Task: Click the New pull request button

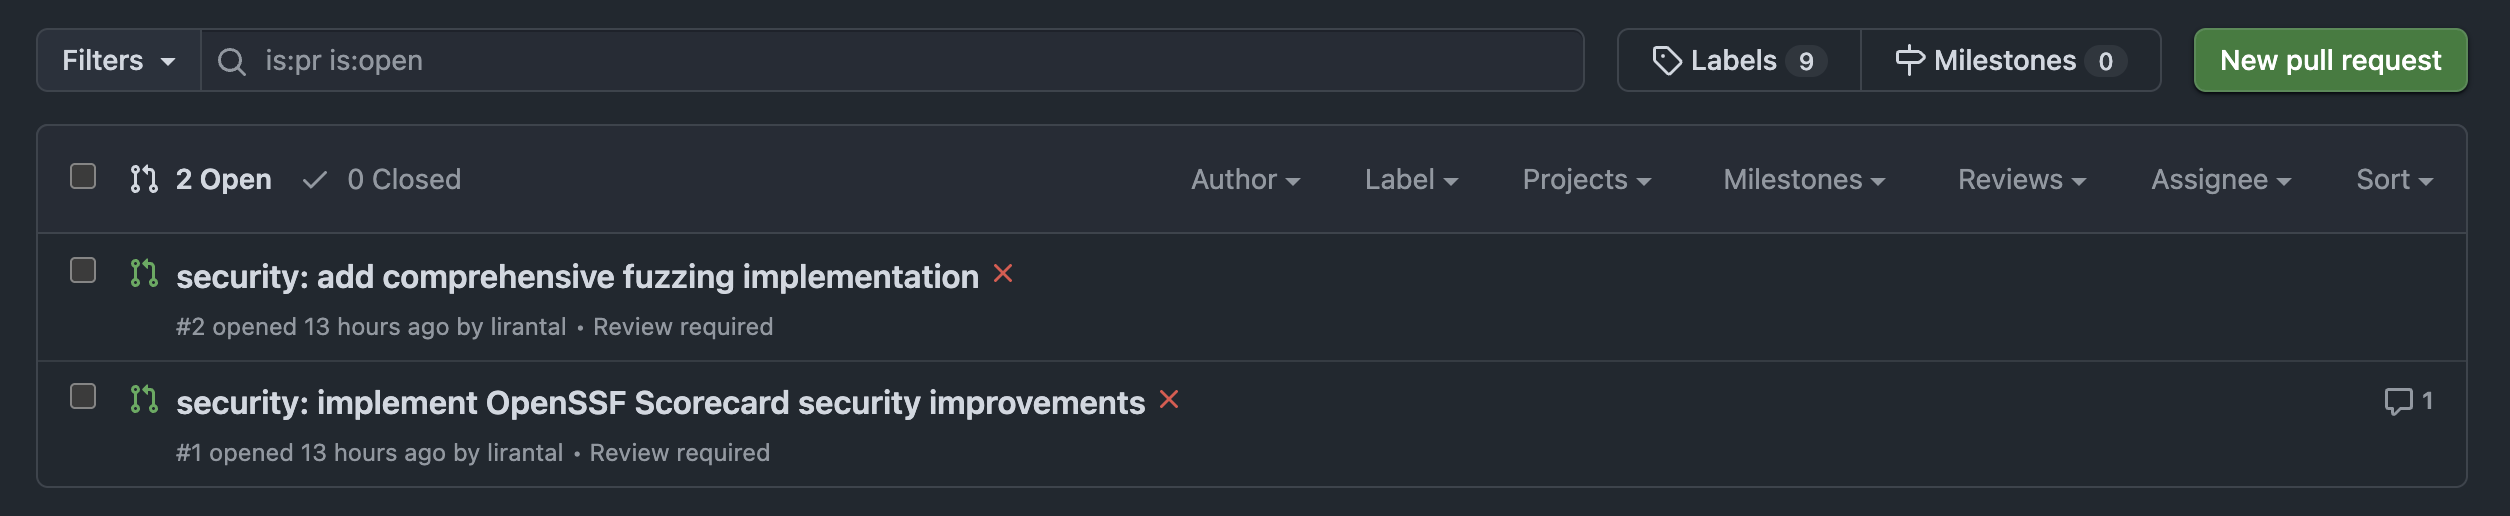Action: (x=2330, y=61)
